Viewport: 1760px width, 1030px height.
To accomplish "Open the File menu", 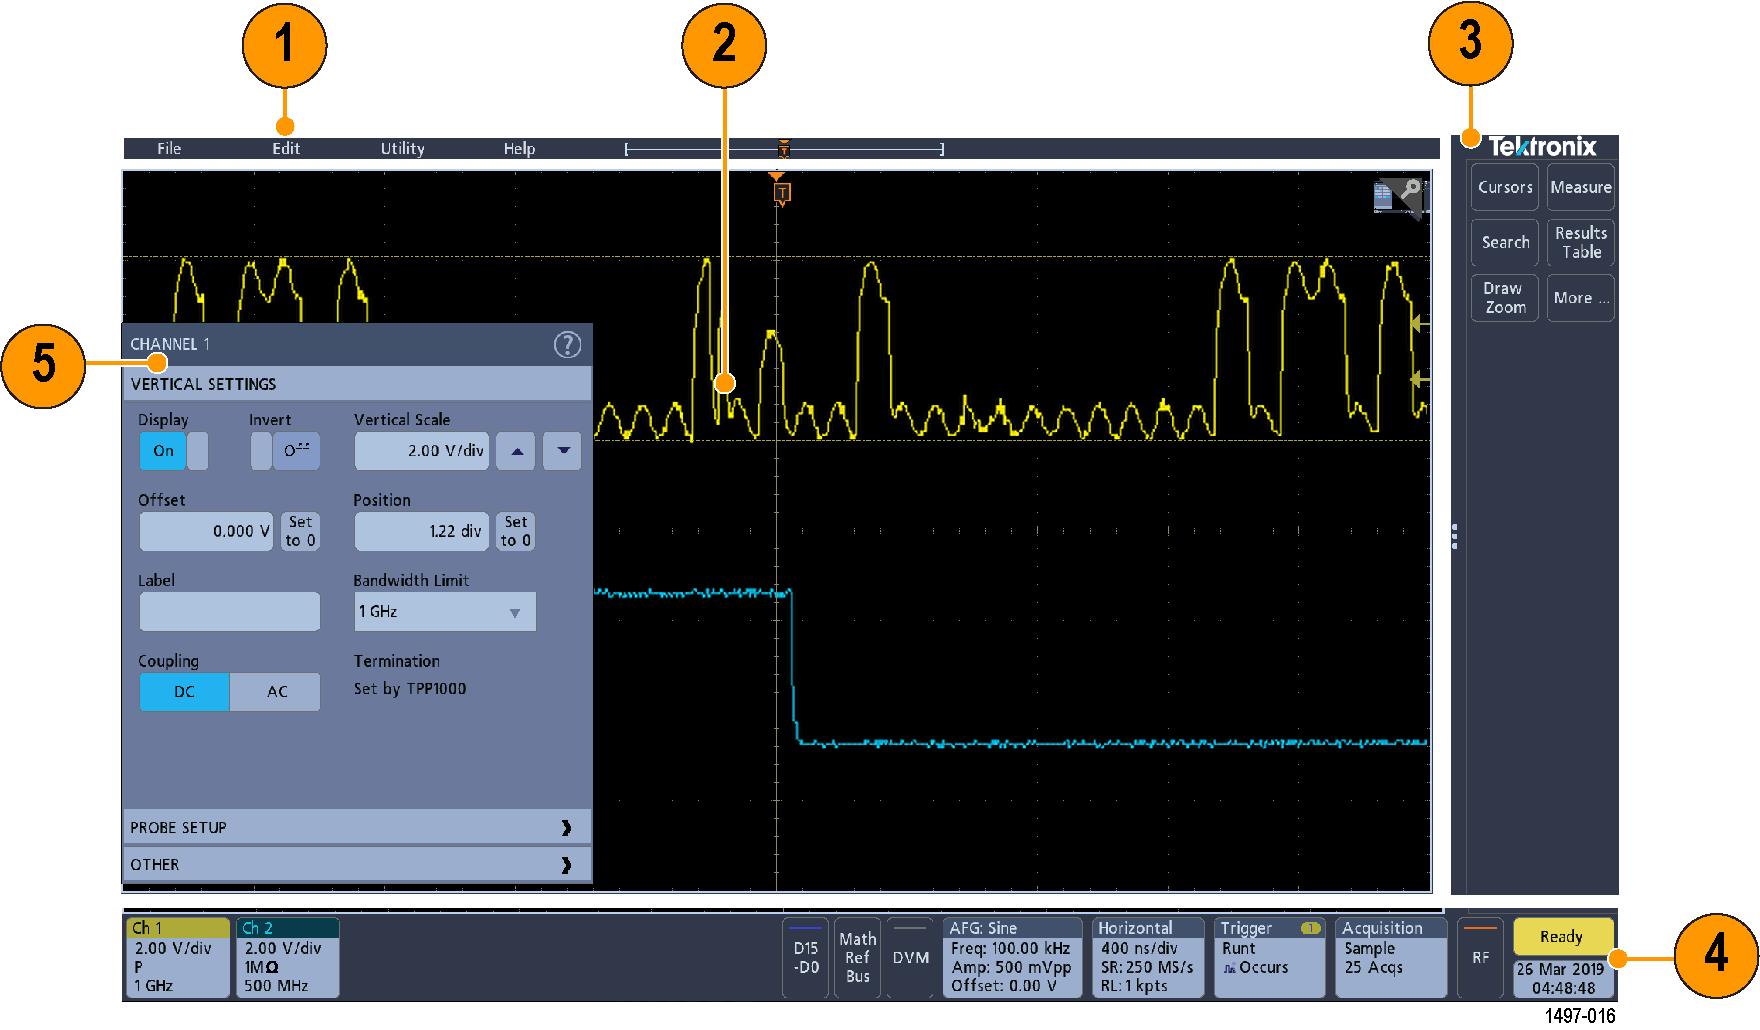I will click(169, 149).
